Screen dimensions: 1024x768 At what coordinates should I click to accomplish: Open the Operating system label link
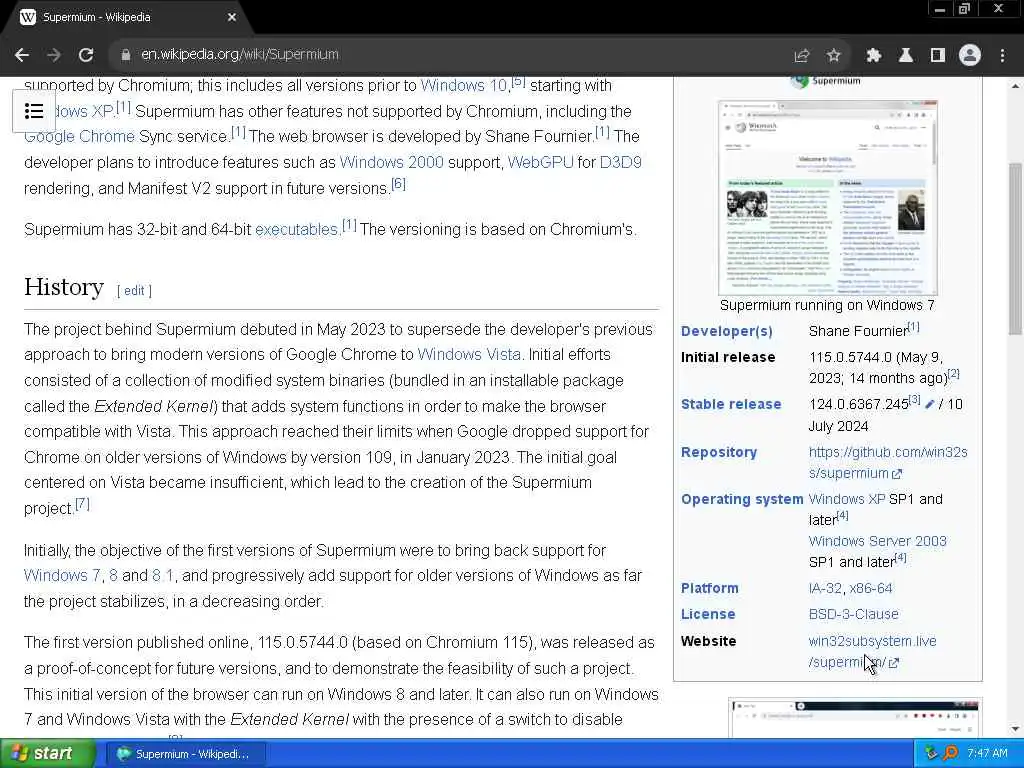pos(742,499)
